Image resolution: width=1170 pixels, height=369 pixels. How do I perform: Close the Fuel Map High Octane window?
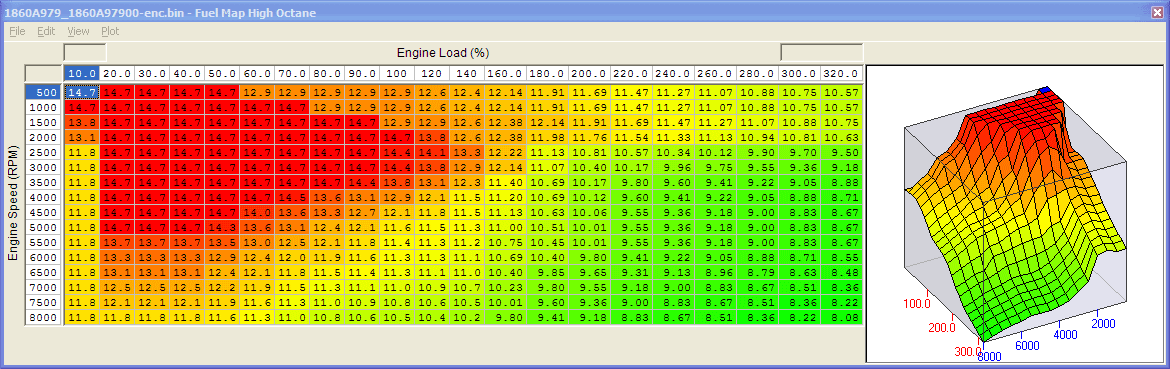(x=1157, y=12)
